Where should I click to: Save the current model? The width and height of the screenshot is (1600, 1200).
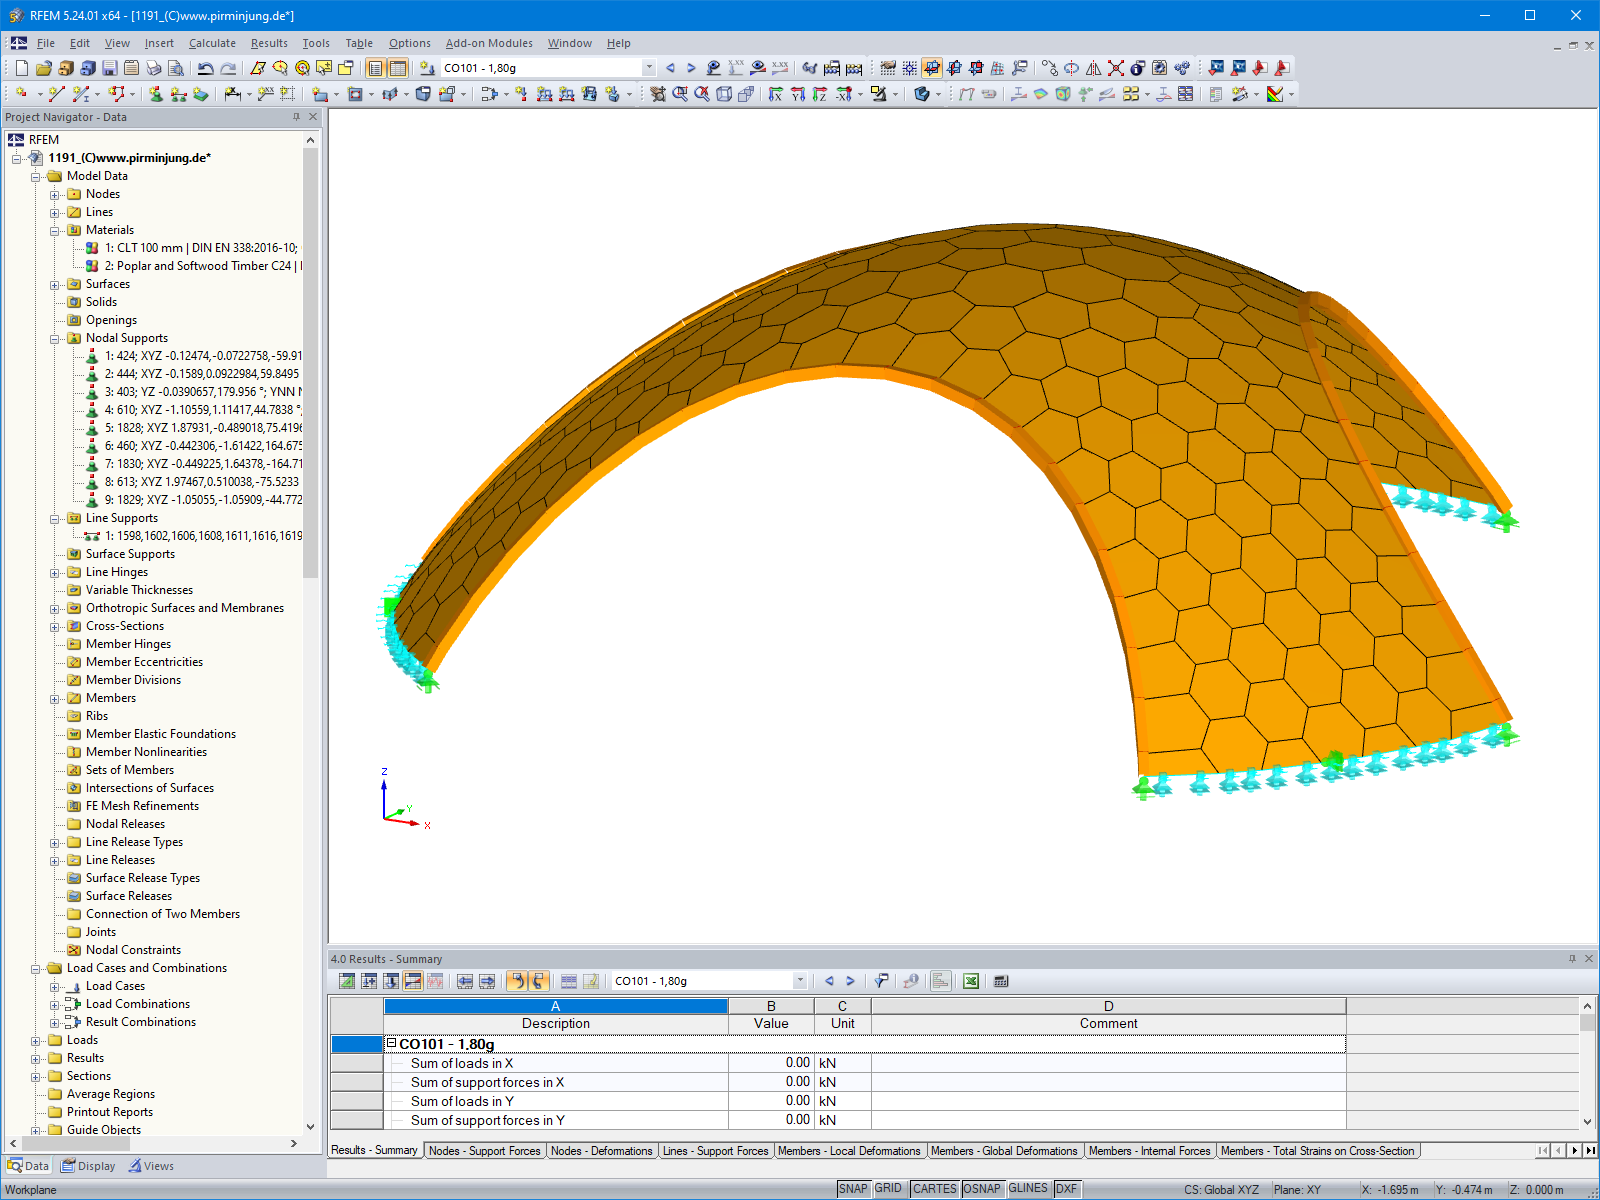tap(110, 68)
